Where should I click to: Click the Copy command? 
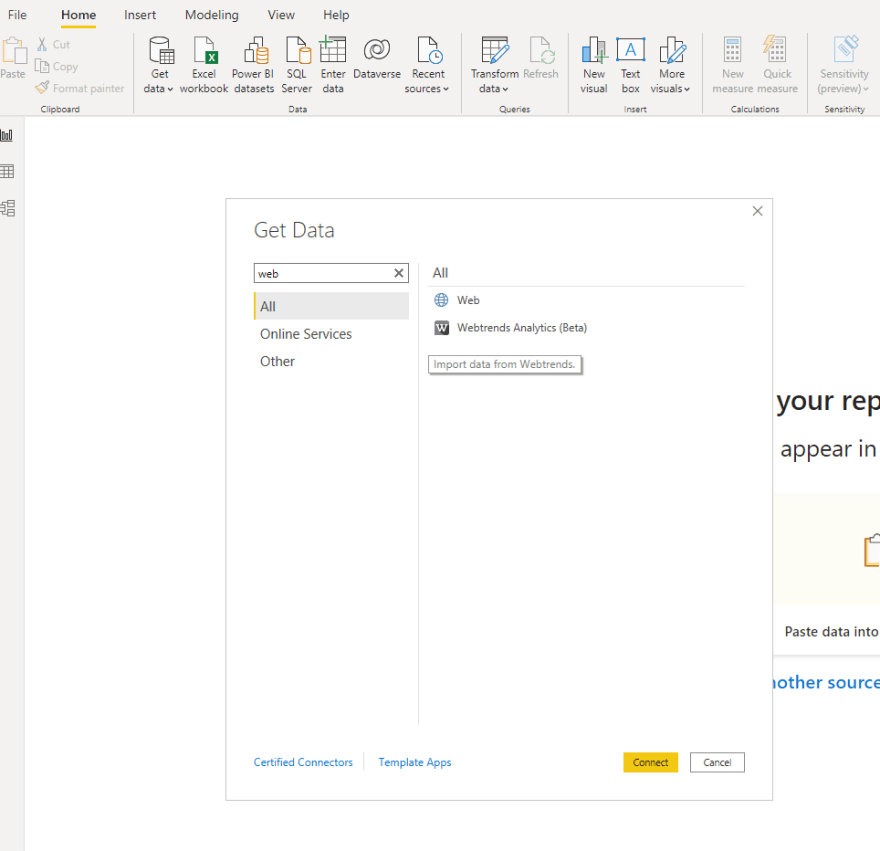click(57, 66)
